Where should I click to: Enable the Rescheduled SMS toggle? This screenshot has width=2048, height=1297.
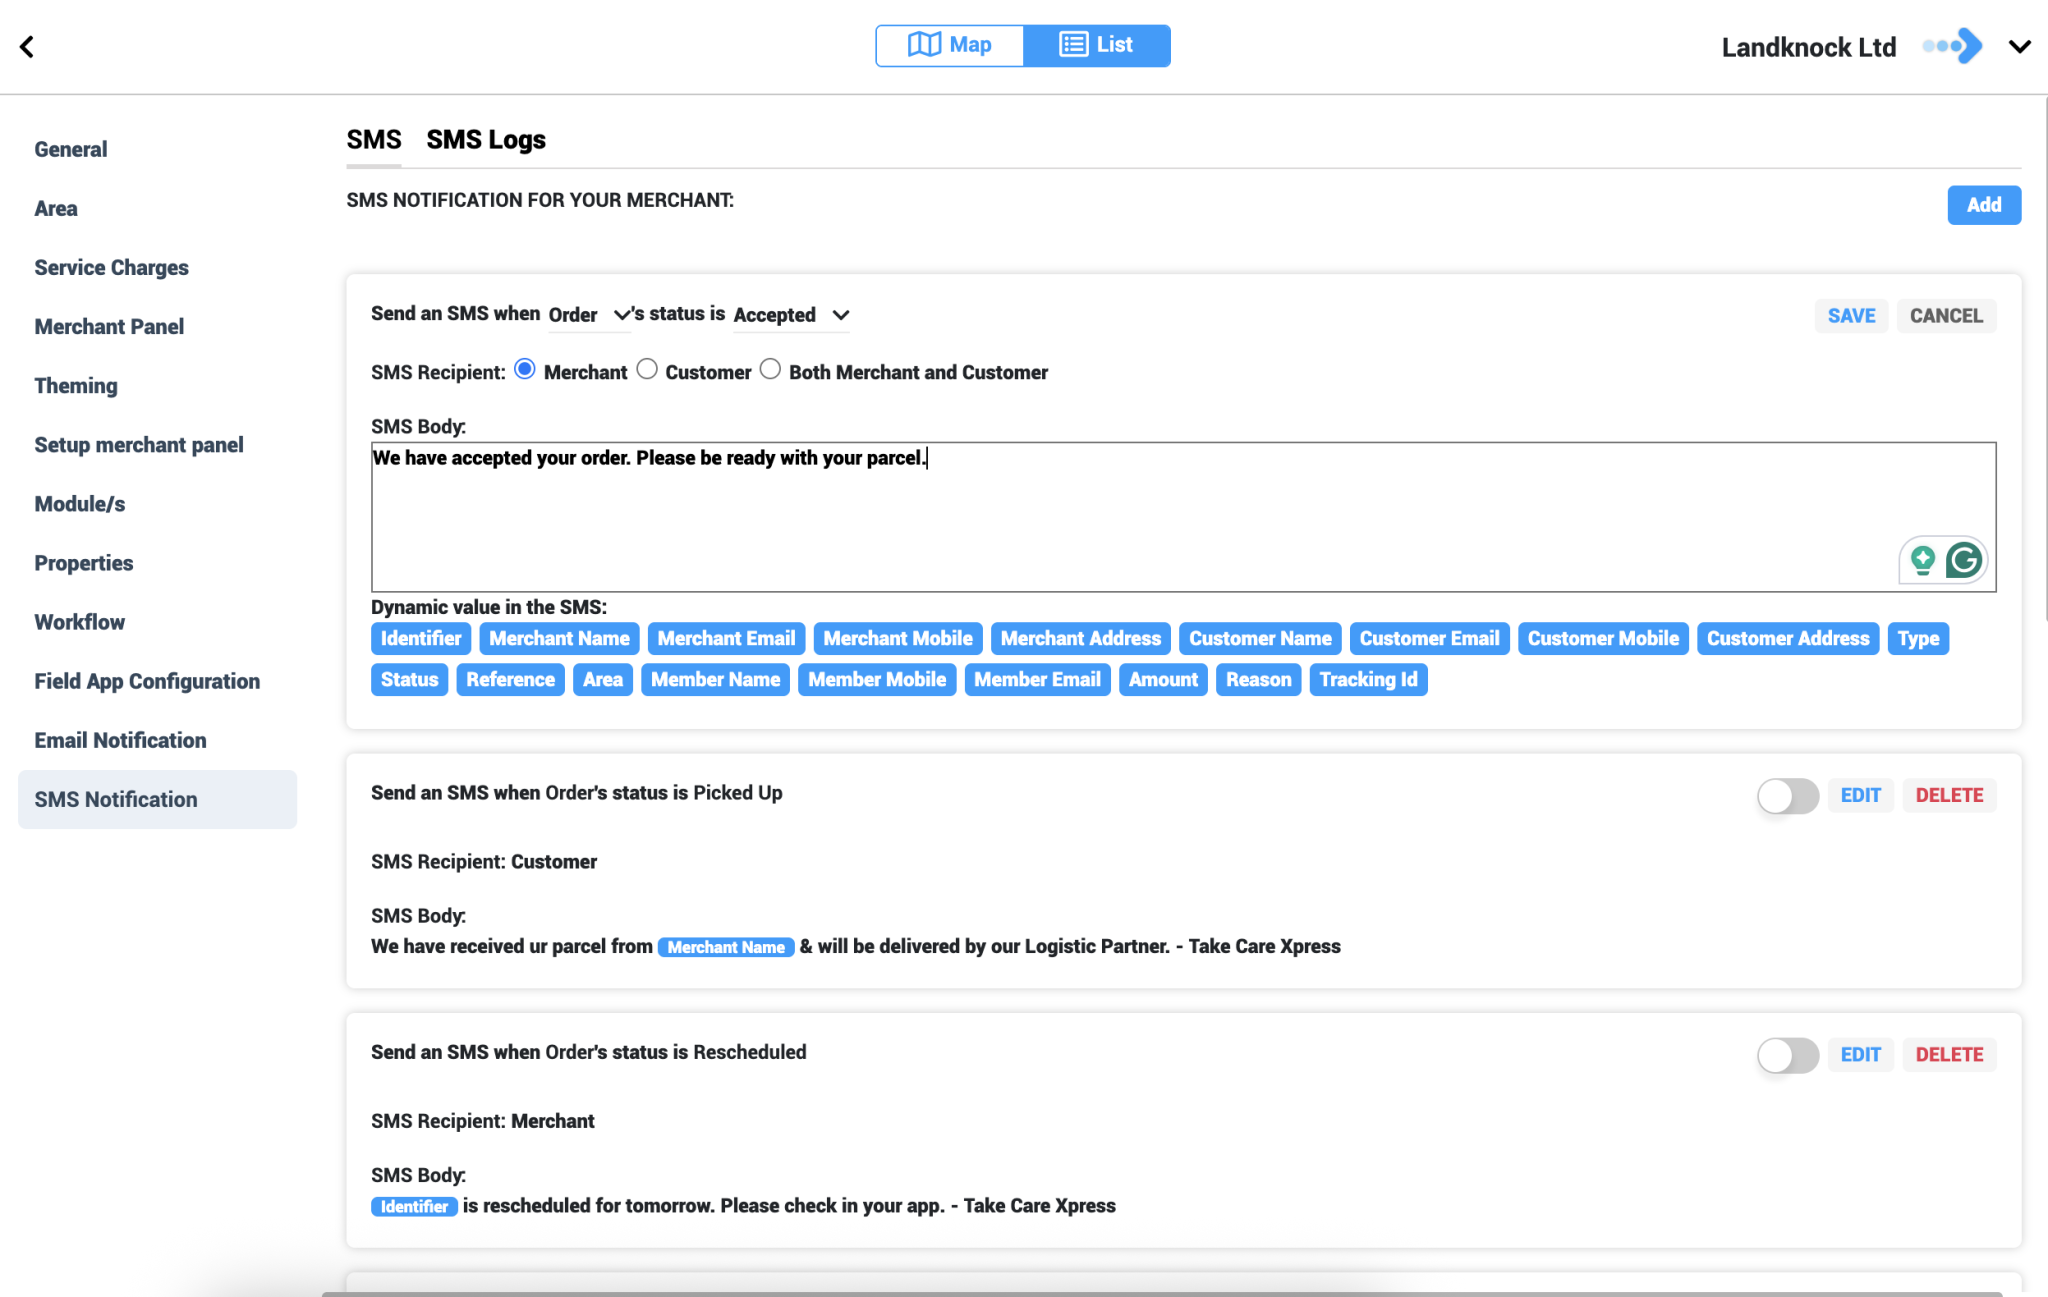(1787, 1055)
